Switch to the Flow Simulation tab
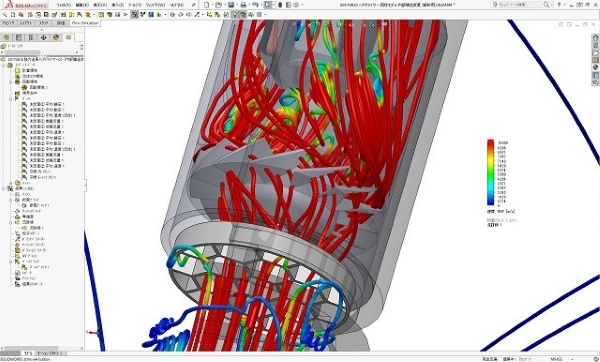The height and width of the screenshot is (362, 600). (85, 23)
